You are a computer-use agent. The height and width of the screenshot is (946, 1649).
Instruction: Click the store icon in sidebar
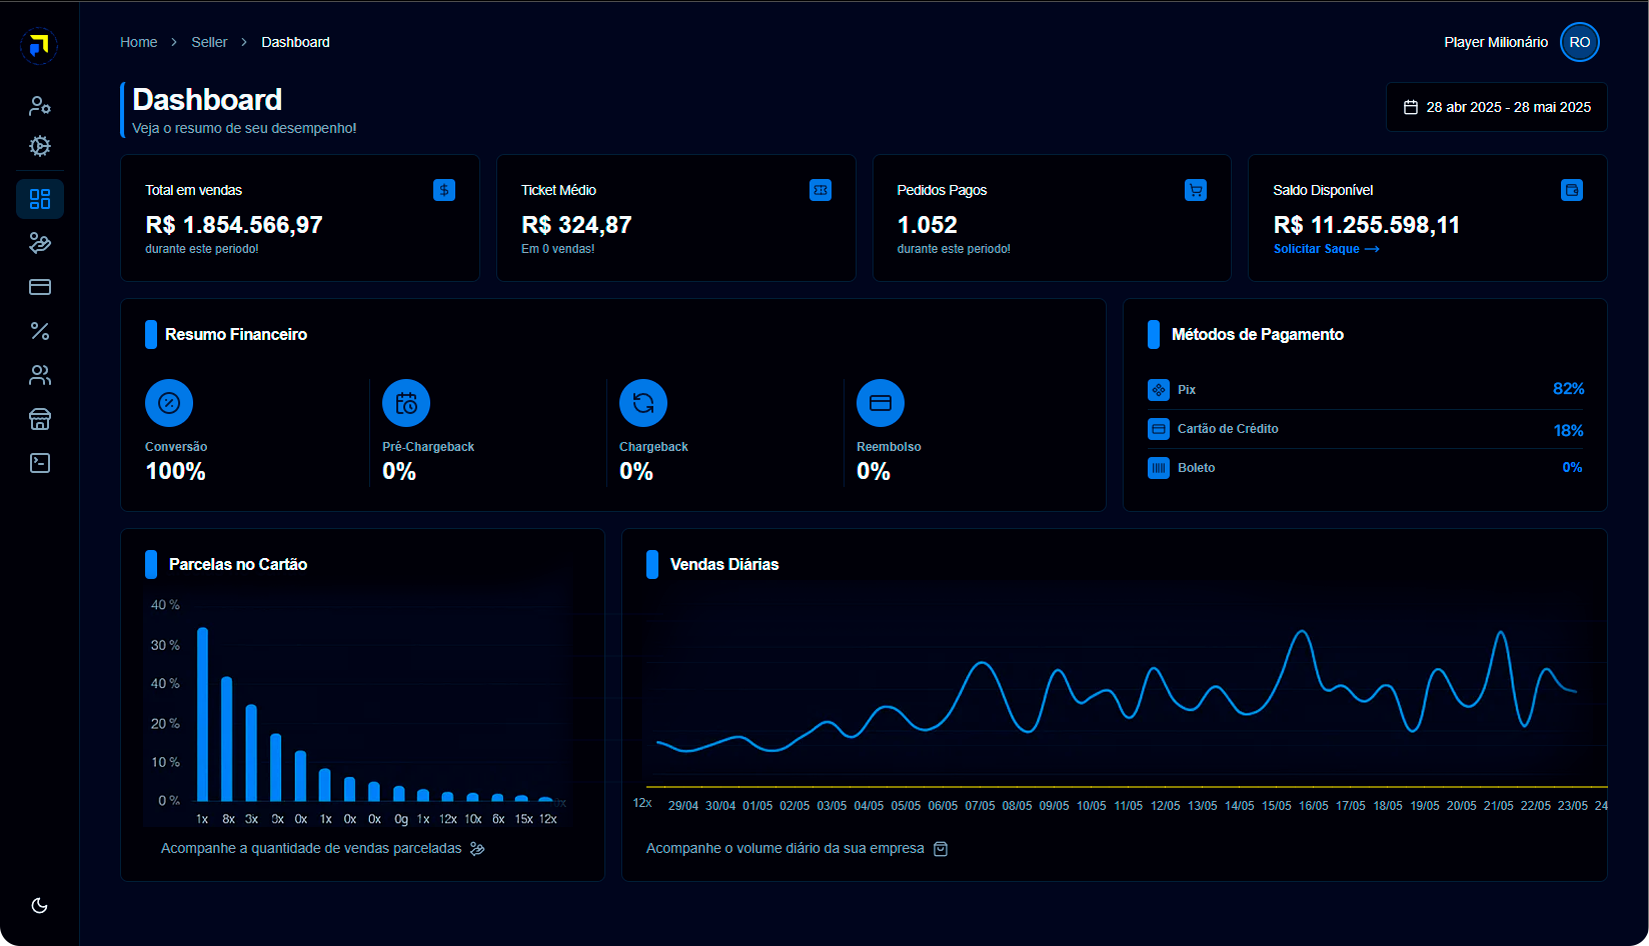40,419
